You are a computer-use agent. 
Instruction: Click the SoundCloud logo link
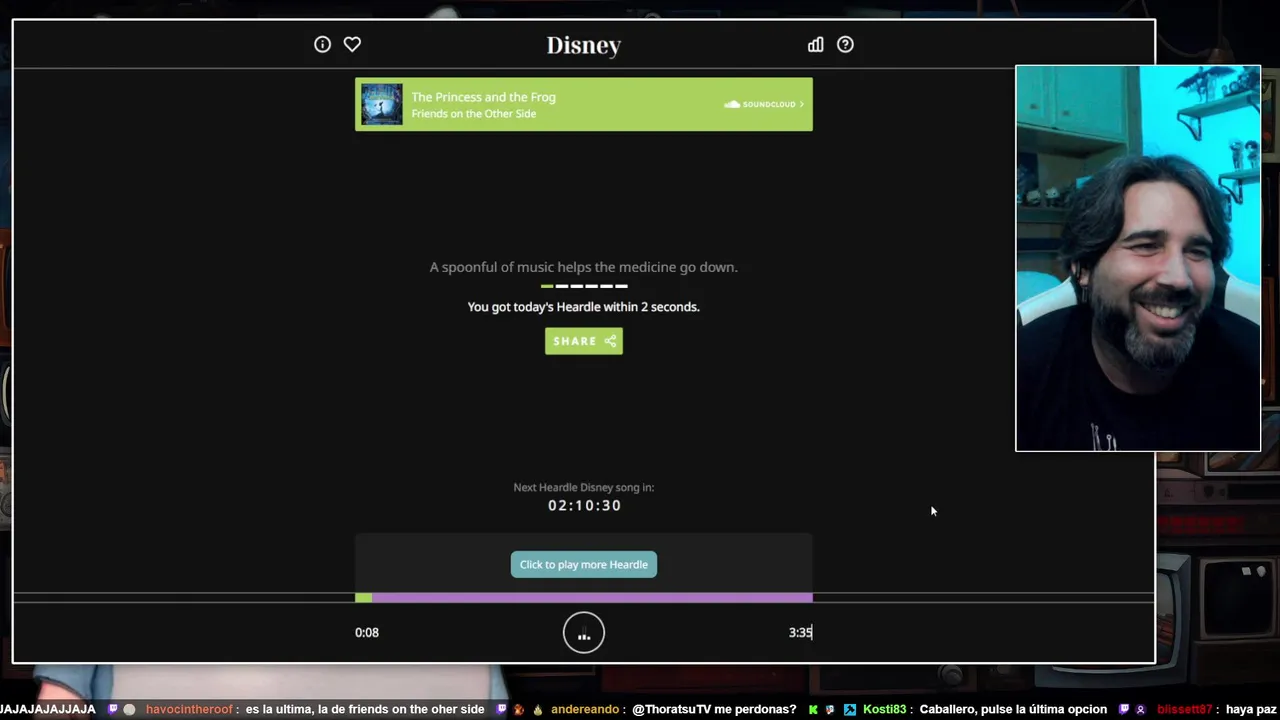click(x=764, y=104)
